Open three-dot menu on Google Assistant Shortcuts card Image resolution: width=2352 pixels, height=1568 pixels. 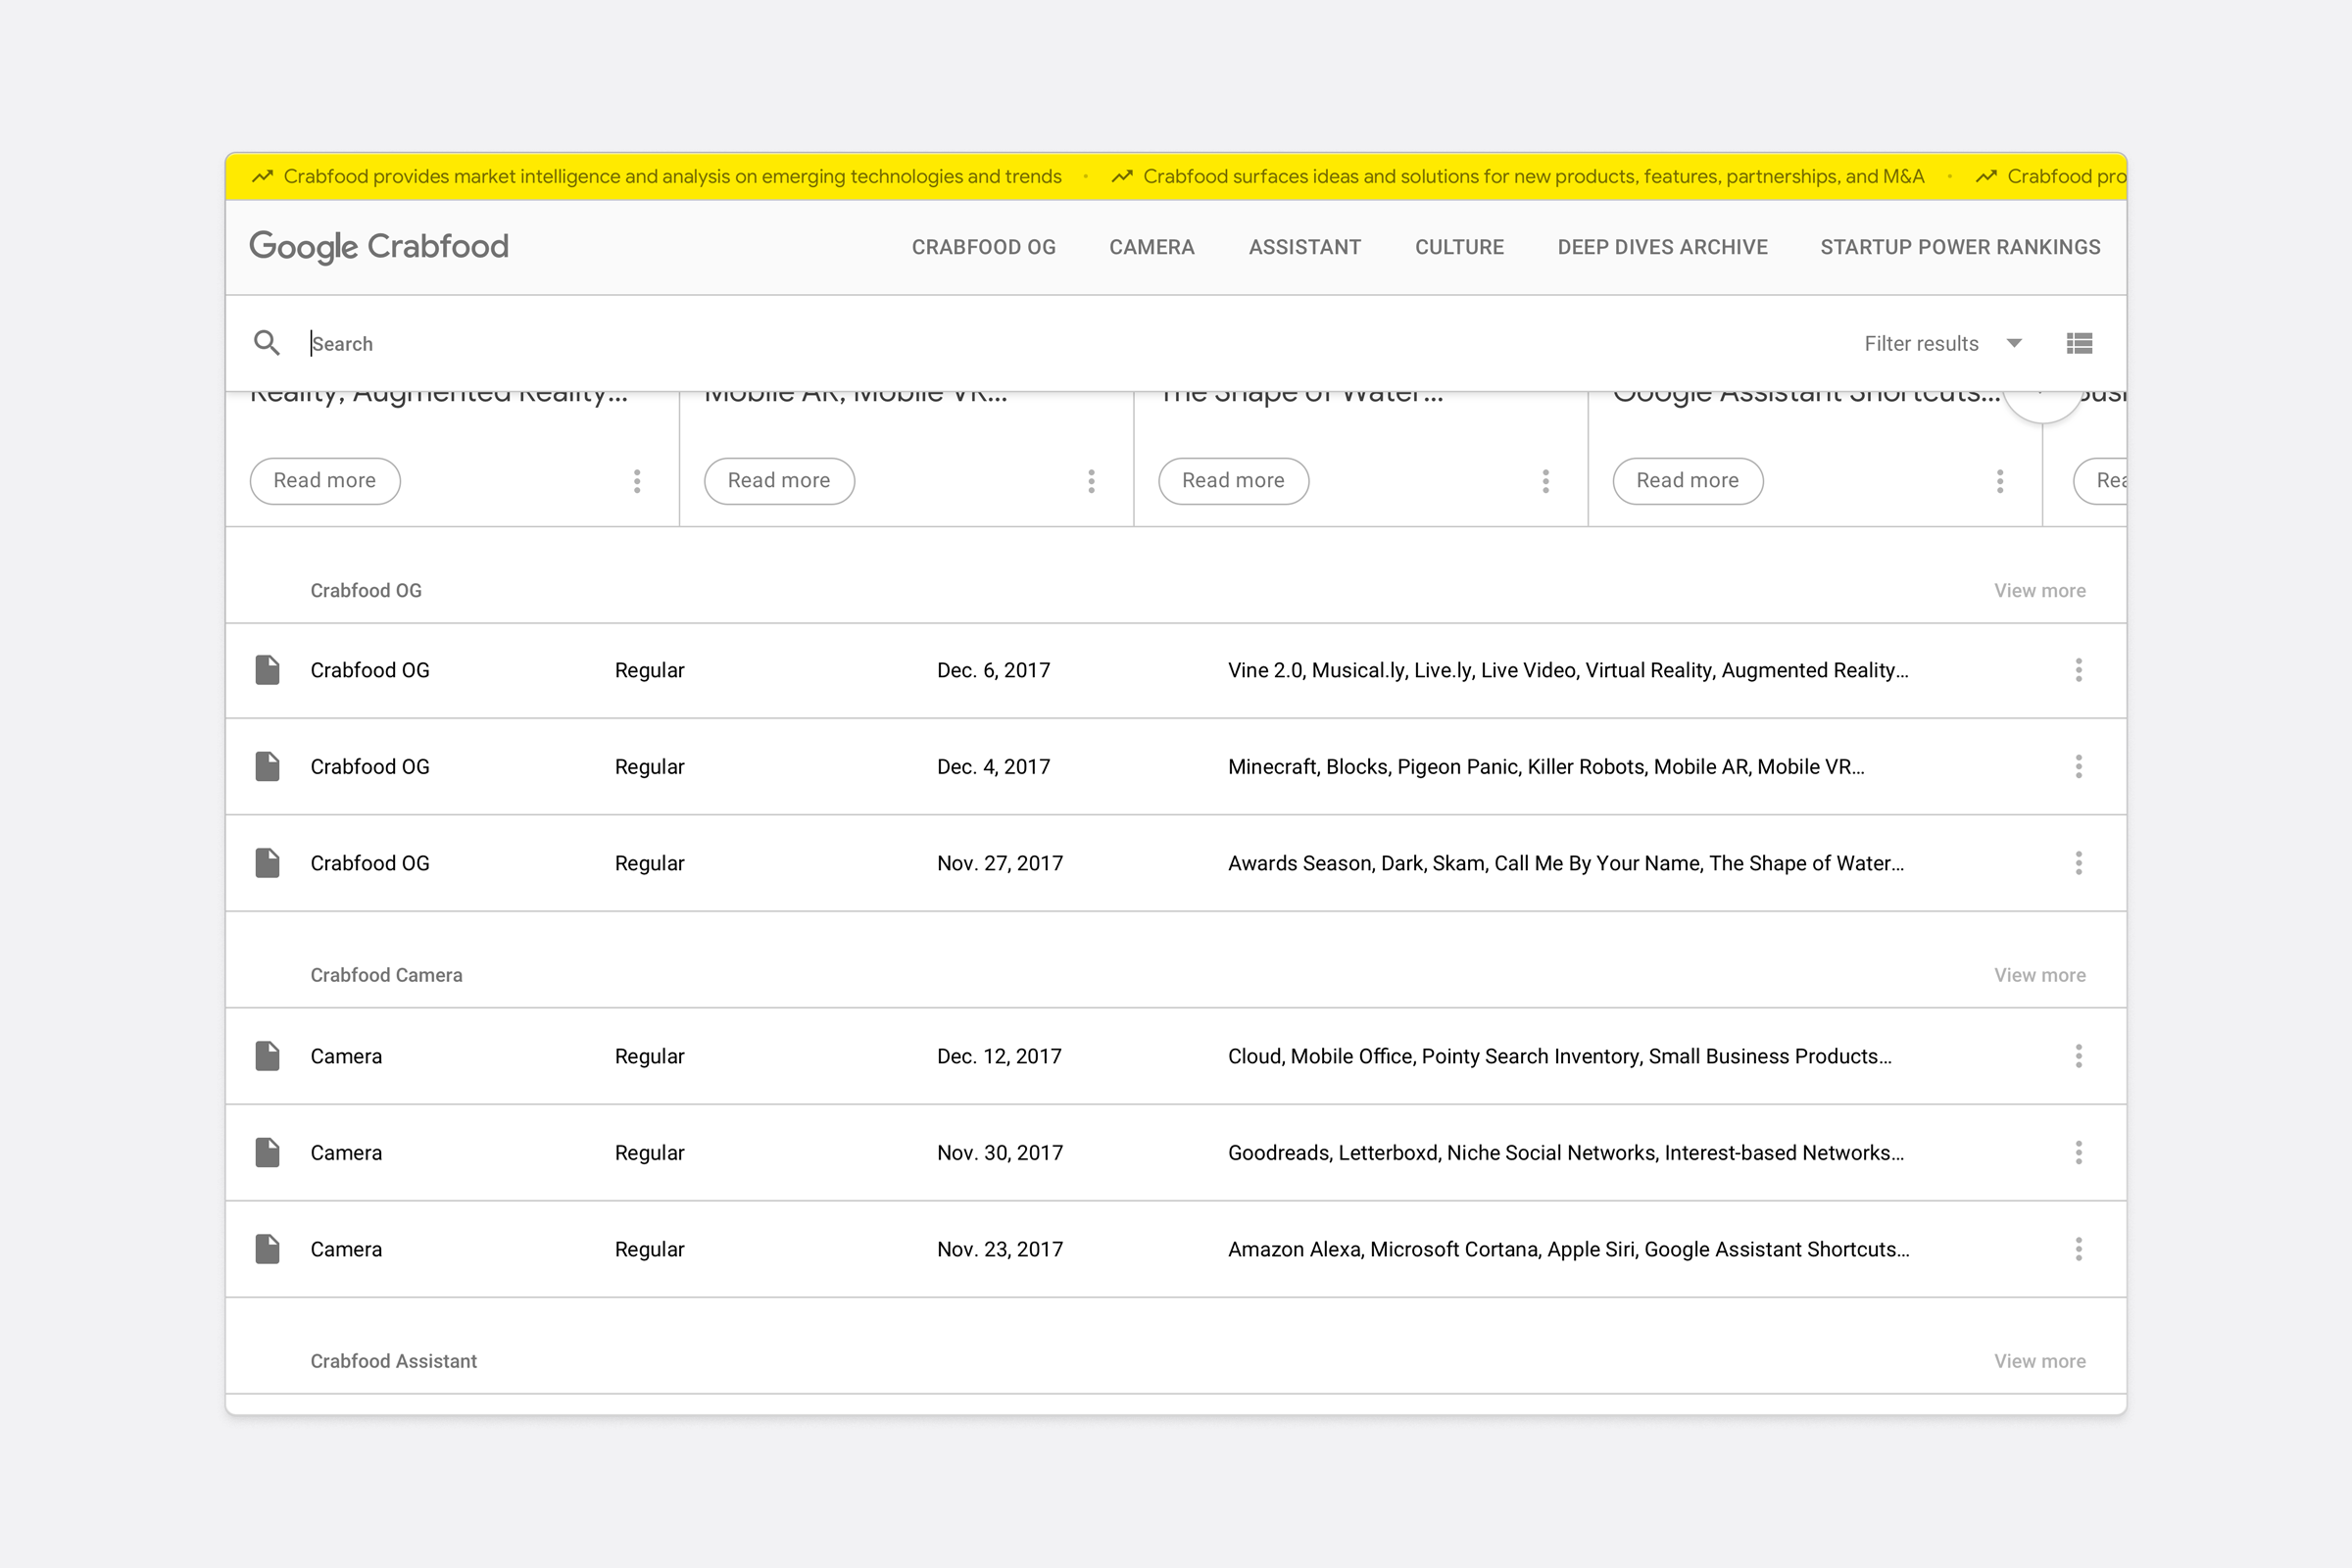tap(1999, 481)
